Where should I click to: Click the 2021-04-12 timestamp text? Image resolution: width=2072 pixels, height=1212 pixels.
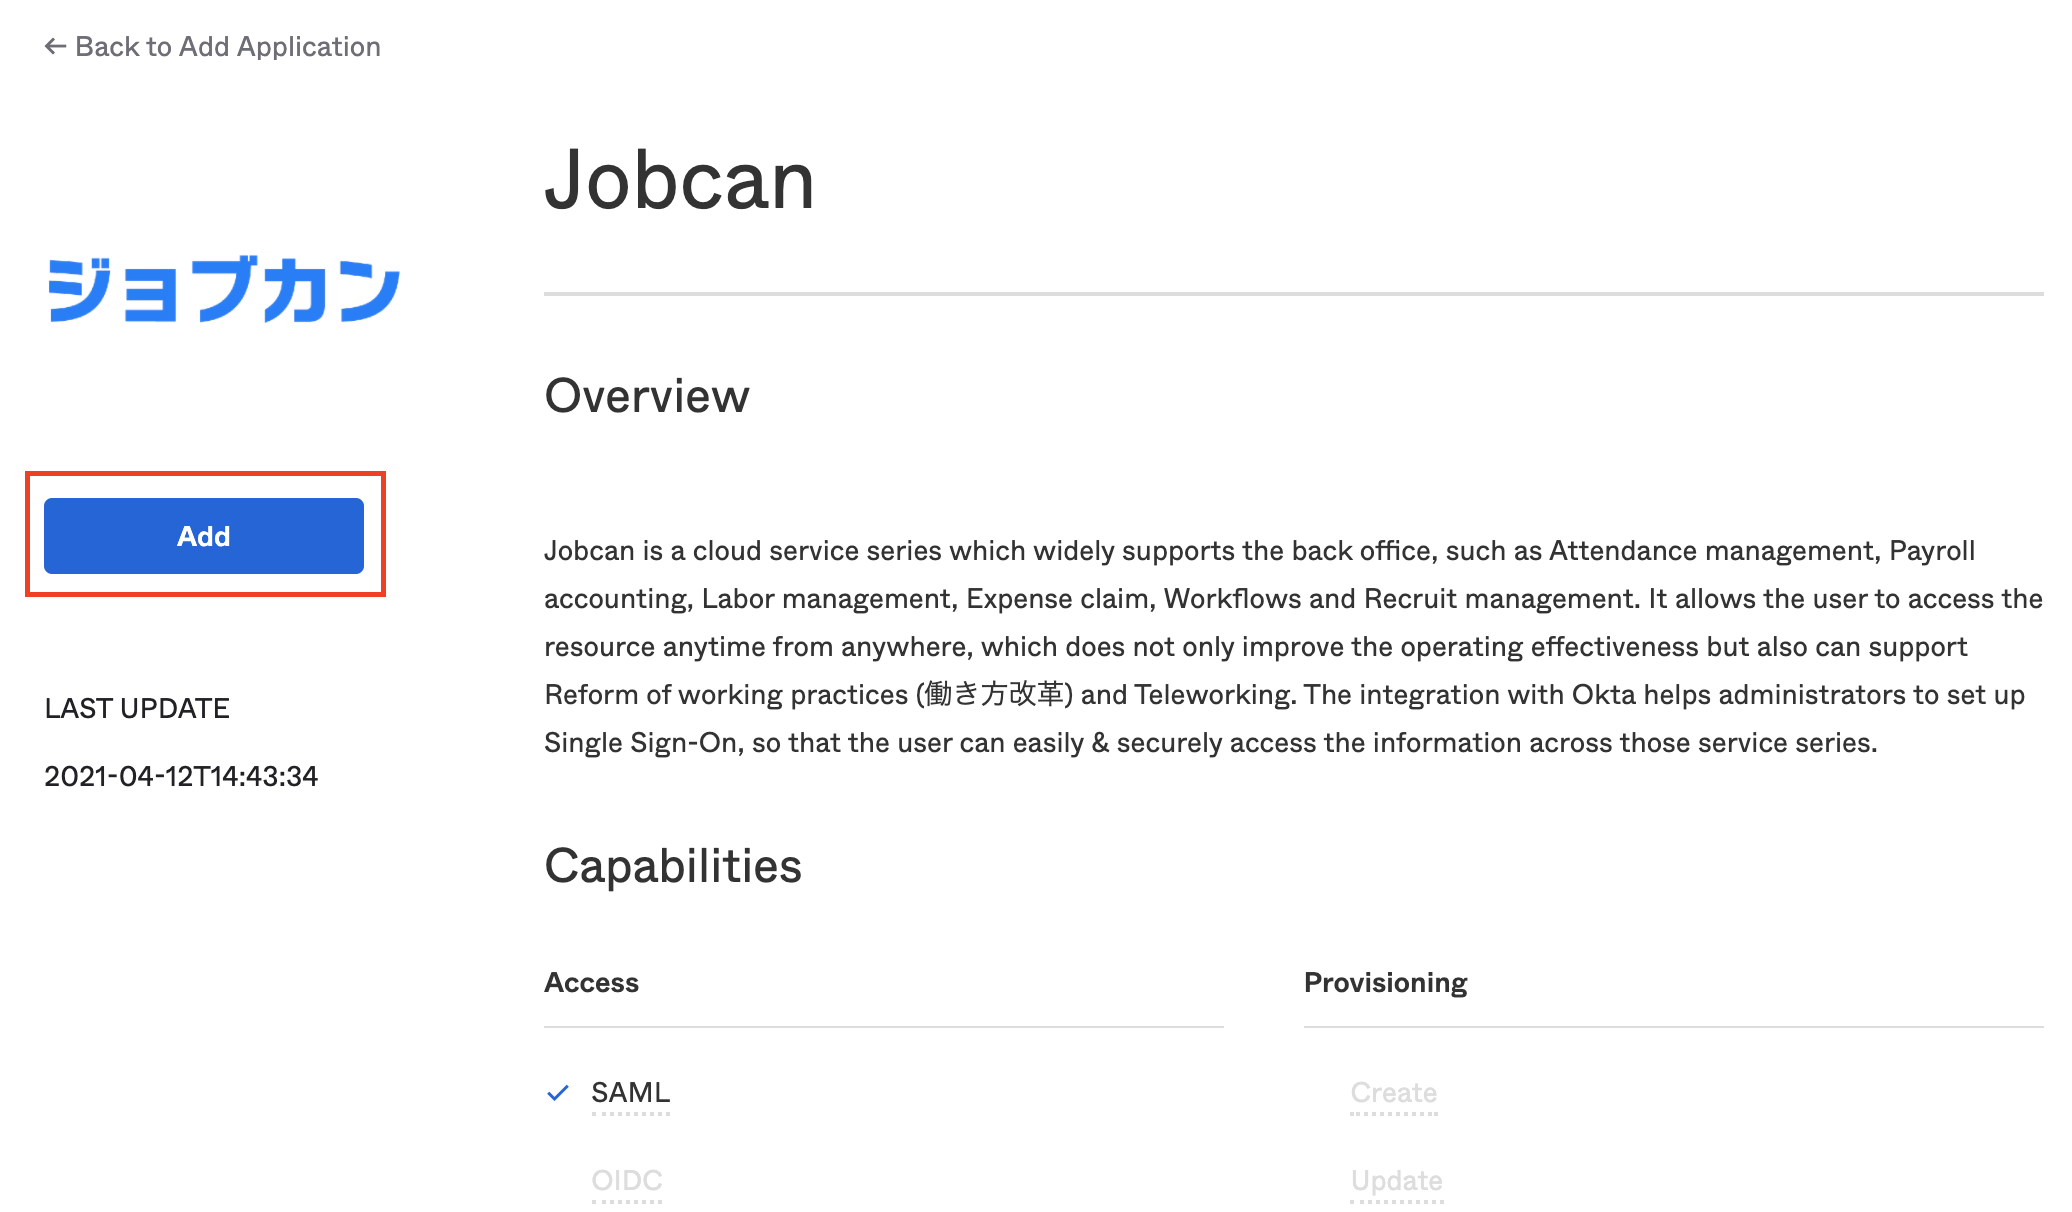coord(181,776)
